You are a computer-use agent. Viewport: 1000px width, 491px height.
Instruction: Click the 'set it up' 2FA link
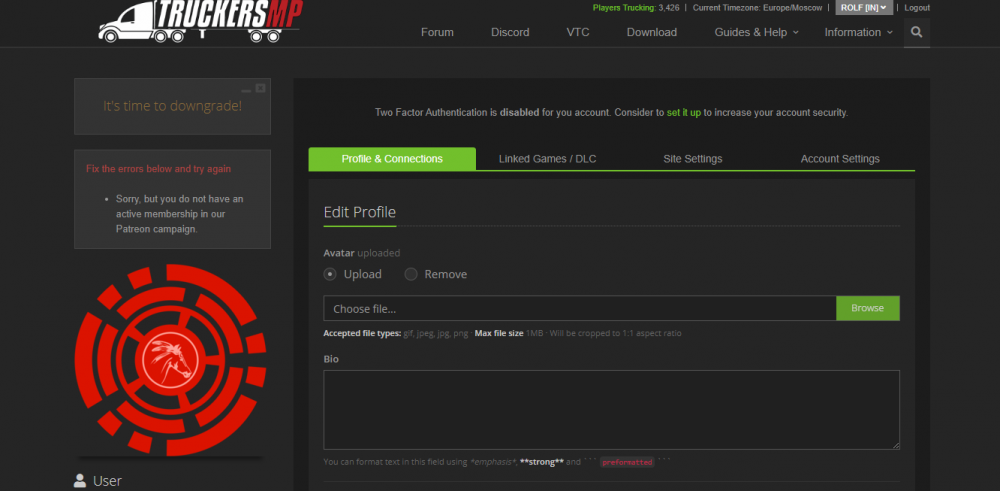684,113
